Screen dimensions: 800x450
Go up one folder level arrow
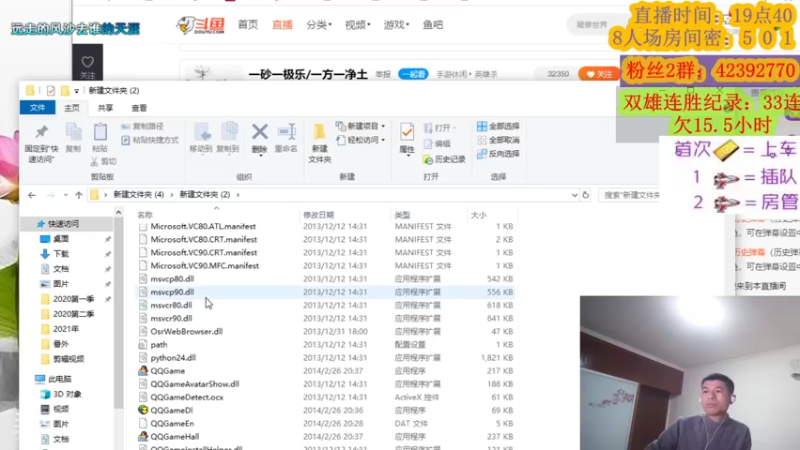pos(79,195)
